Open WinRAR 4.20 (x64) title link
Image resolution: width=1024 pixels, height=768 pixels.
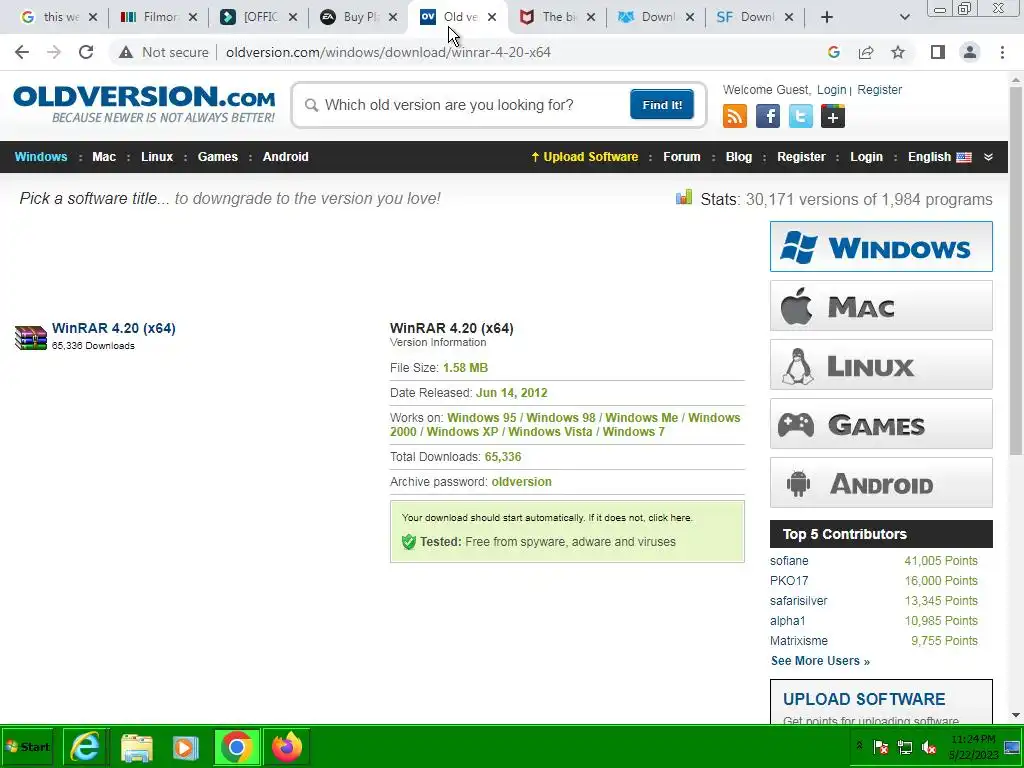tap(114, 328)
